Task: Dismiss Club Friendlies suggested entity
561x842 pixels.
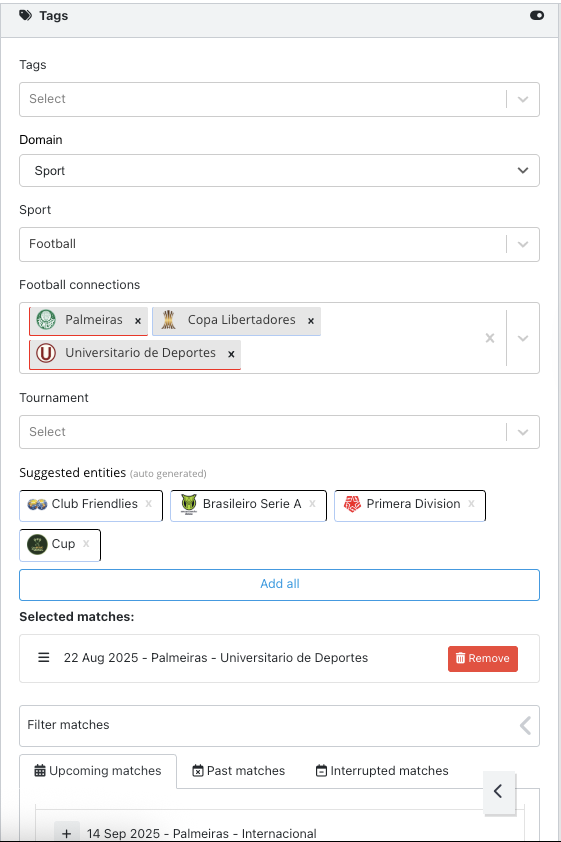Action: (x=149, y=504)
